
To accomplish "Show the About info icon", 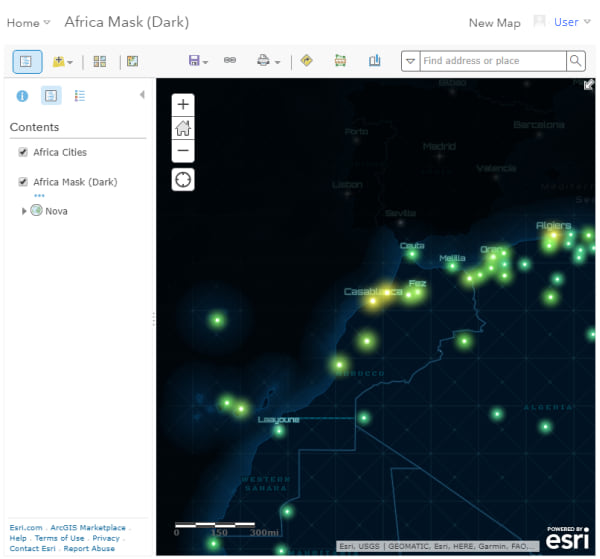I will click(x=22, y=96).
